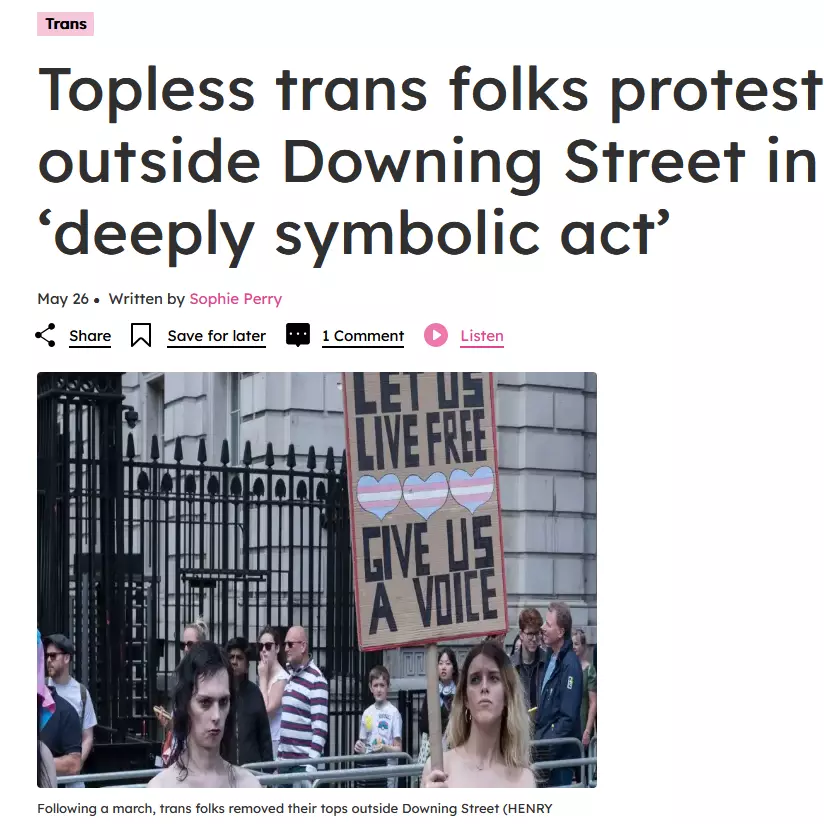Open the 1 Comment link
The width and height of the screenshot is (824, 824).
coord(363,336)
